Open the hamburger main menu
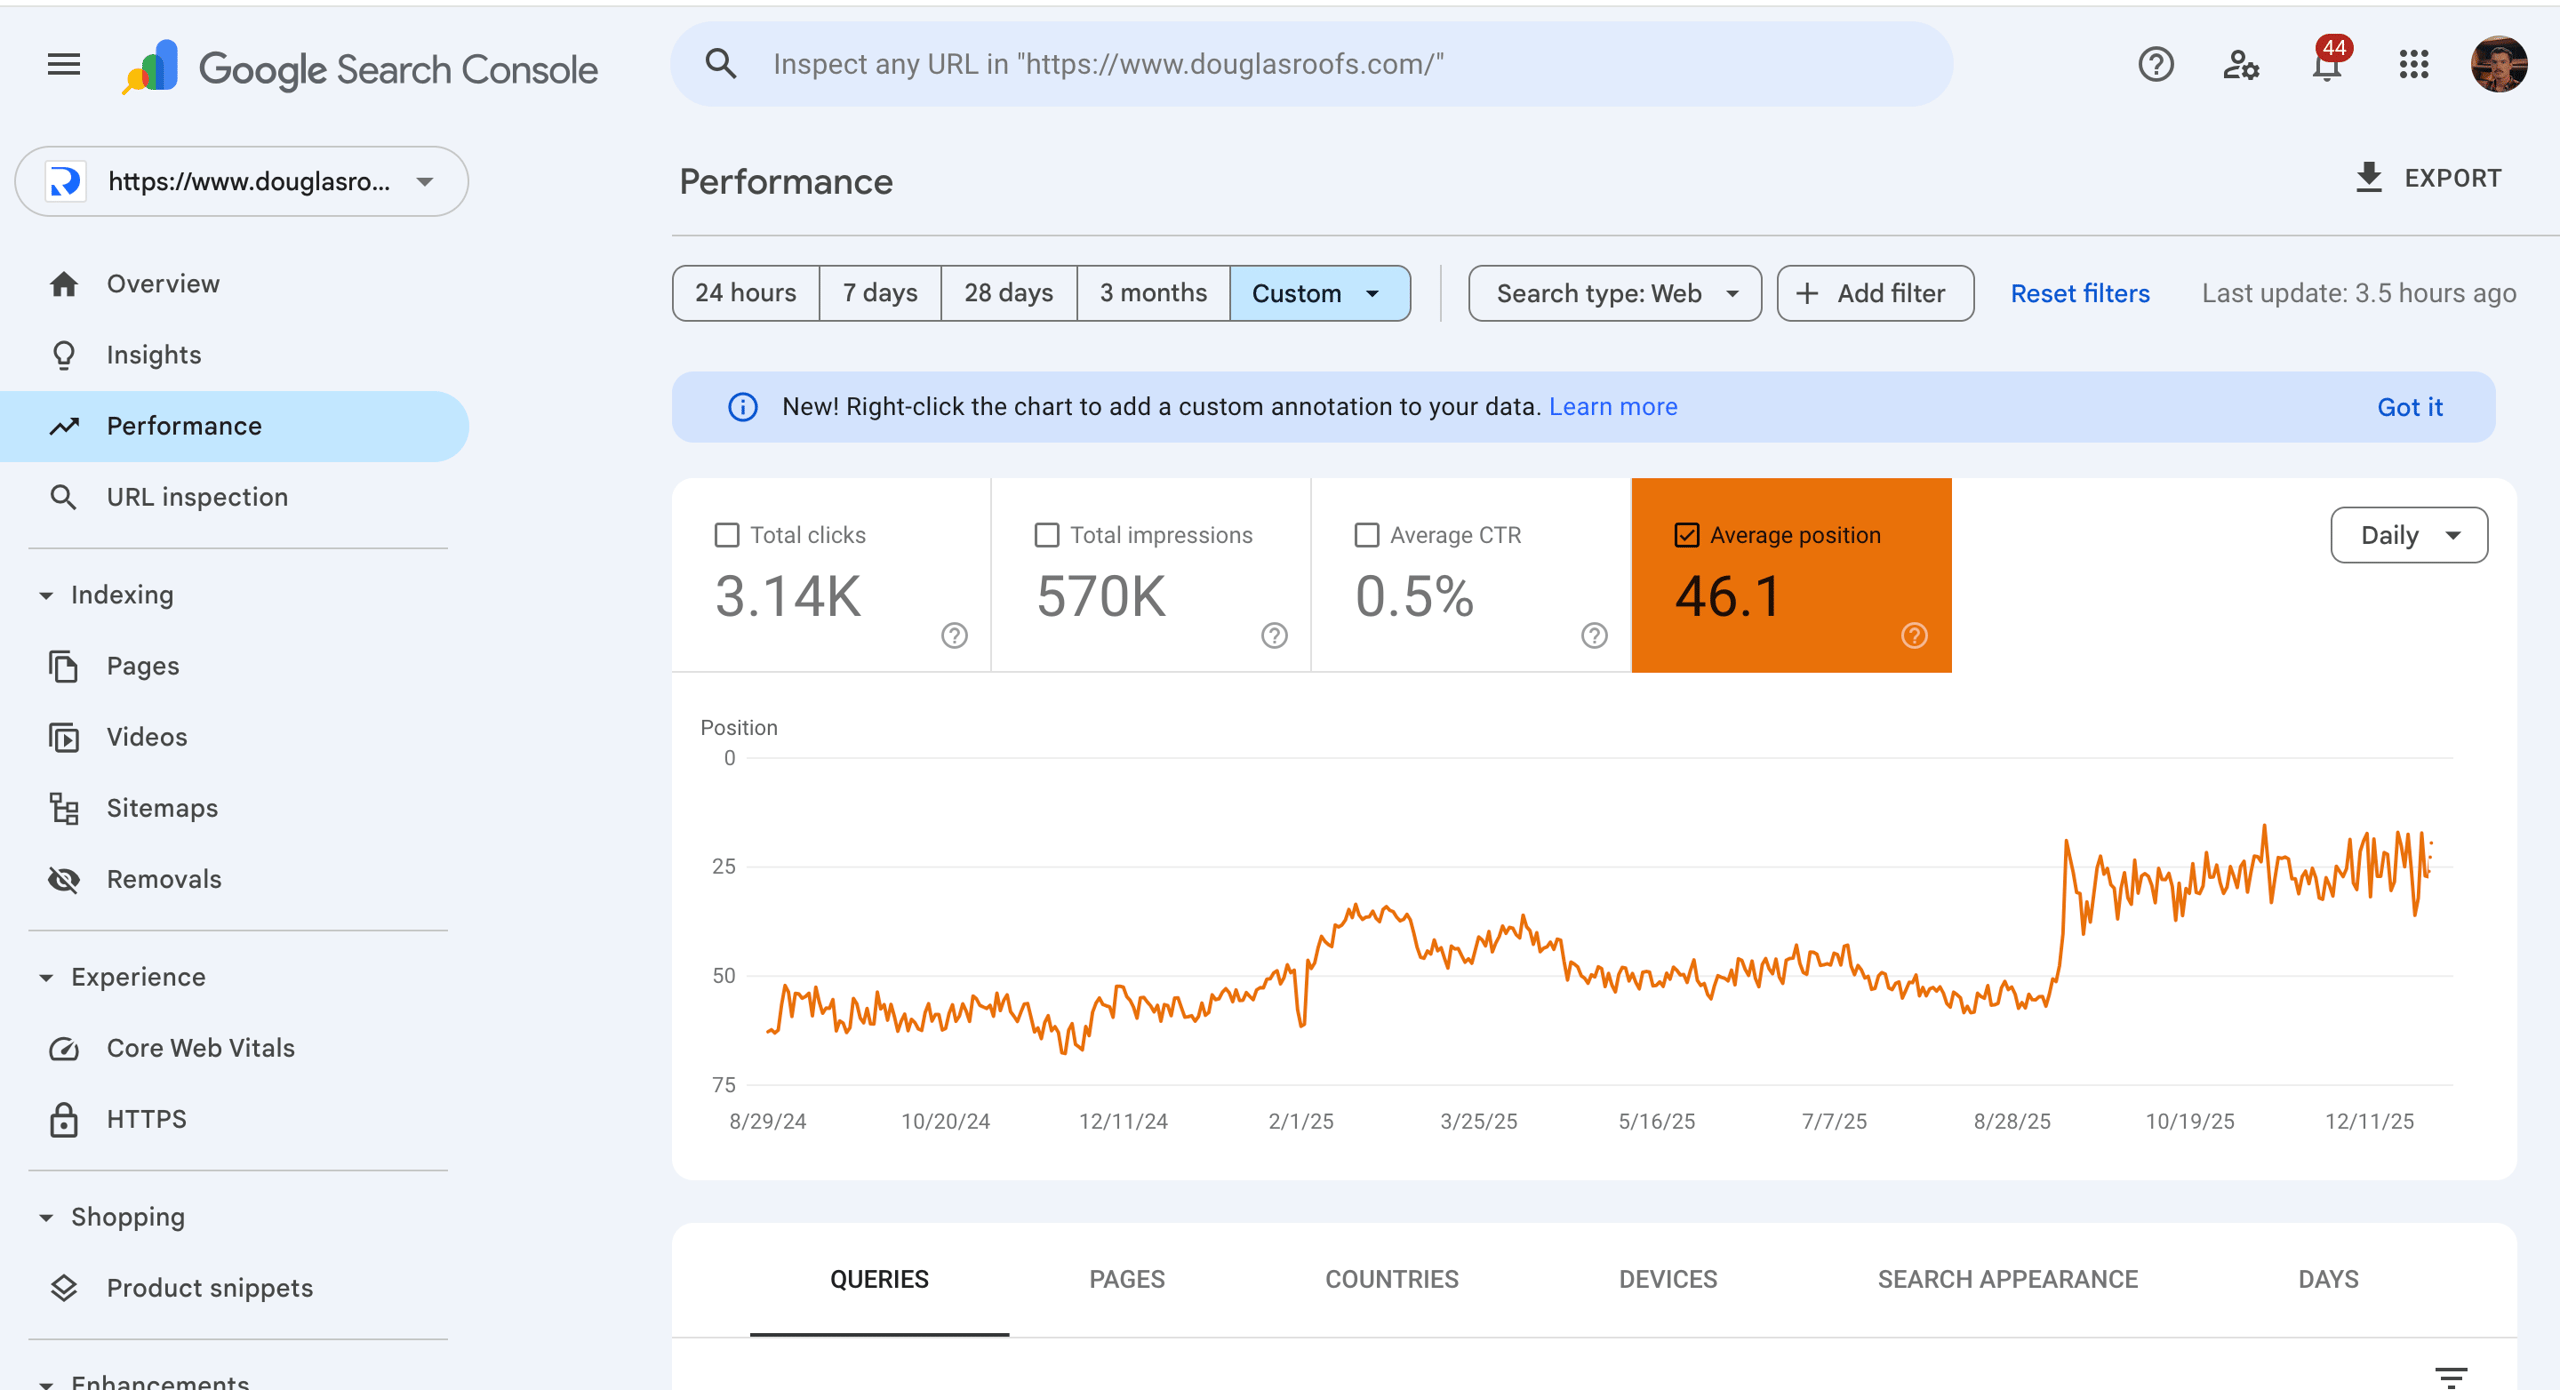Screen dimensions: 2560x1390 pos(64,65)
